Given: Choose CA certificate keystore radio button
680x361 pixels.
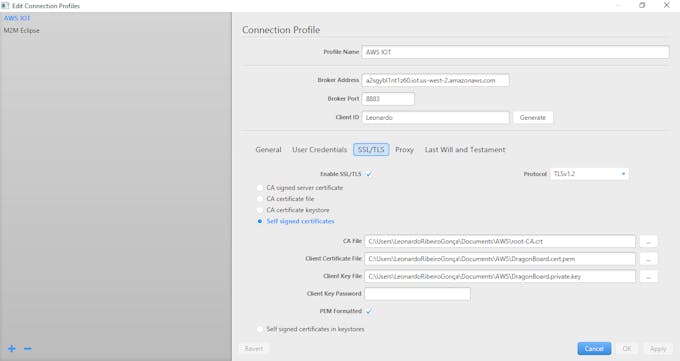Looking at the screenshot, I should [260, 210].
